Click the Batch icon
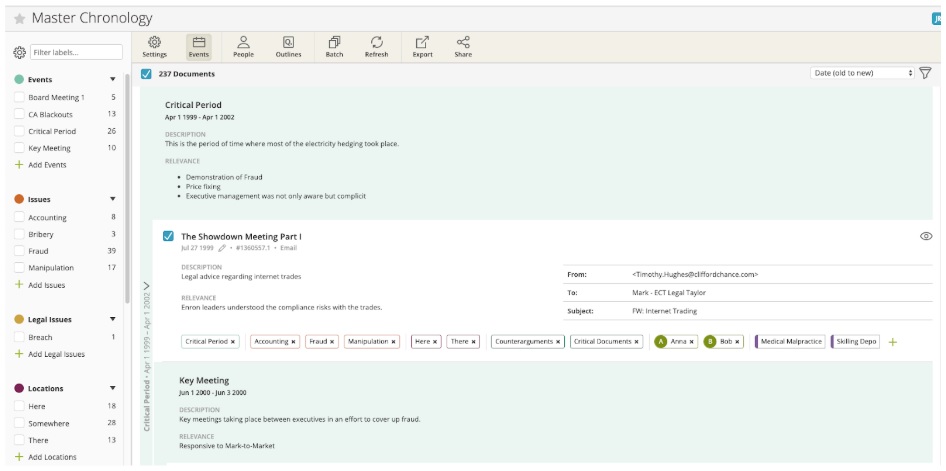 (x=334, y=46)
